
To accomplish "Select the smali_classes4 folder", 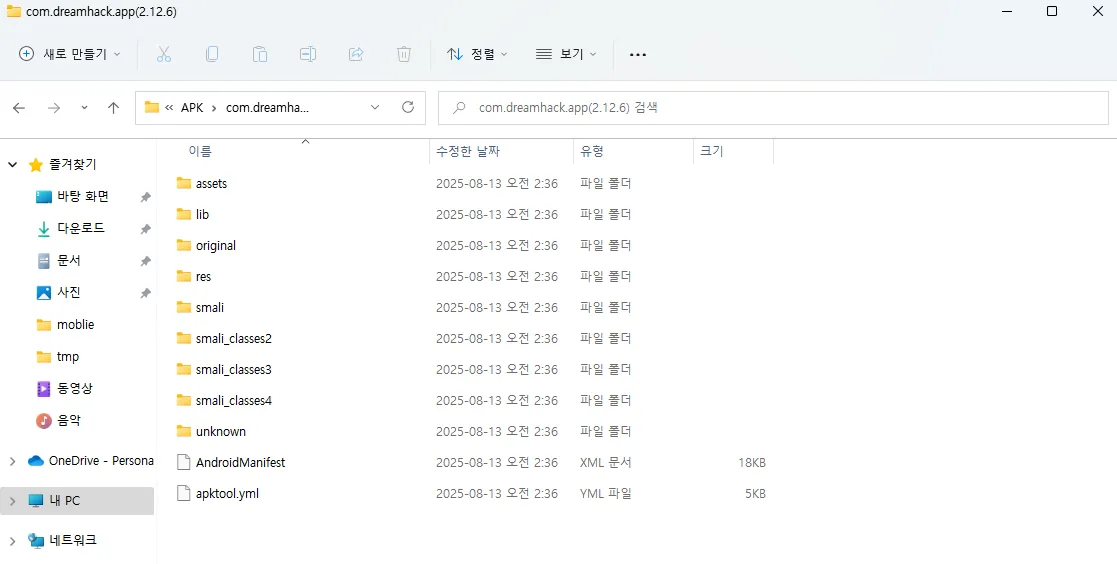I will point(234,400).
